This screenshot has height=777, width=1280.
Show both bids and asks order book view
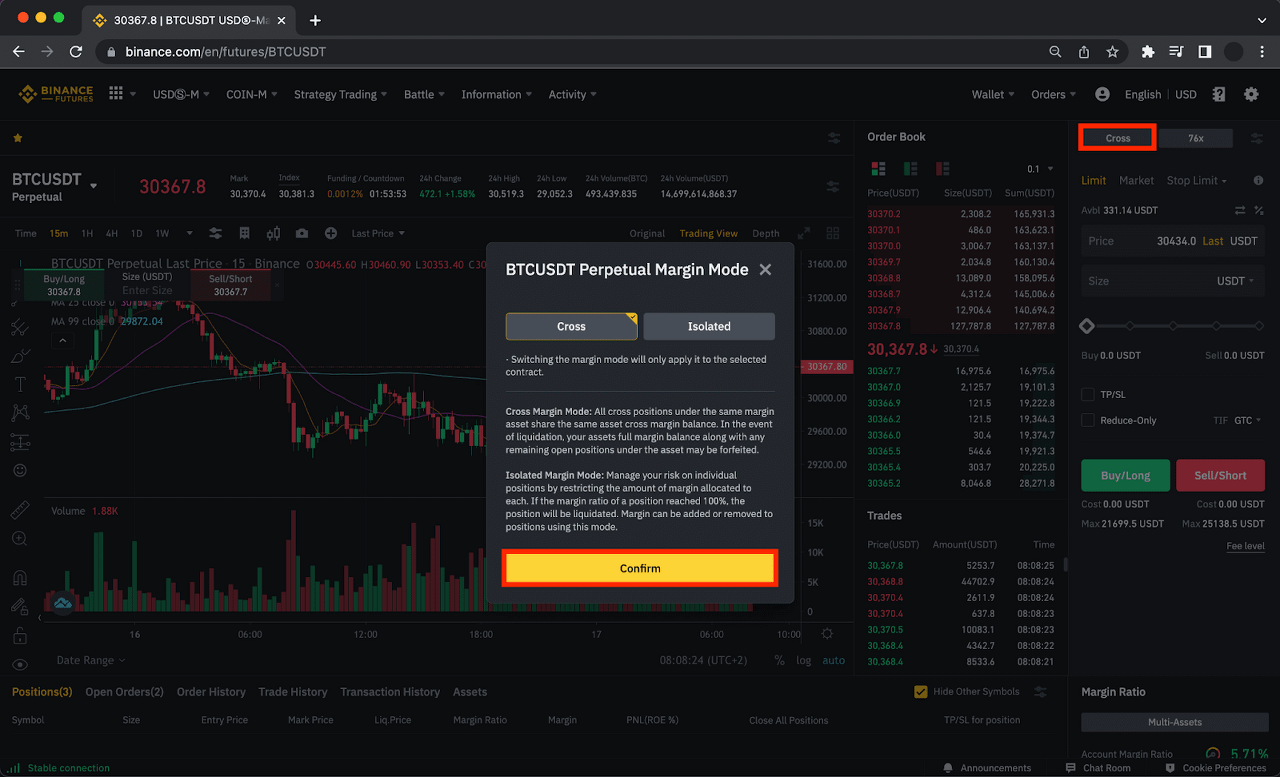click(879, 168)
